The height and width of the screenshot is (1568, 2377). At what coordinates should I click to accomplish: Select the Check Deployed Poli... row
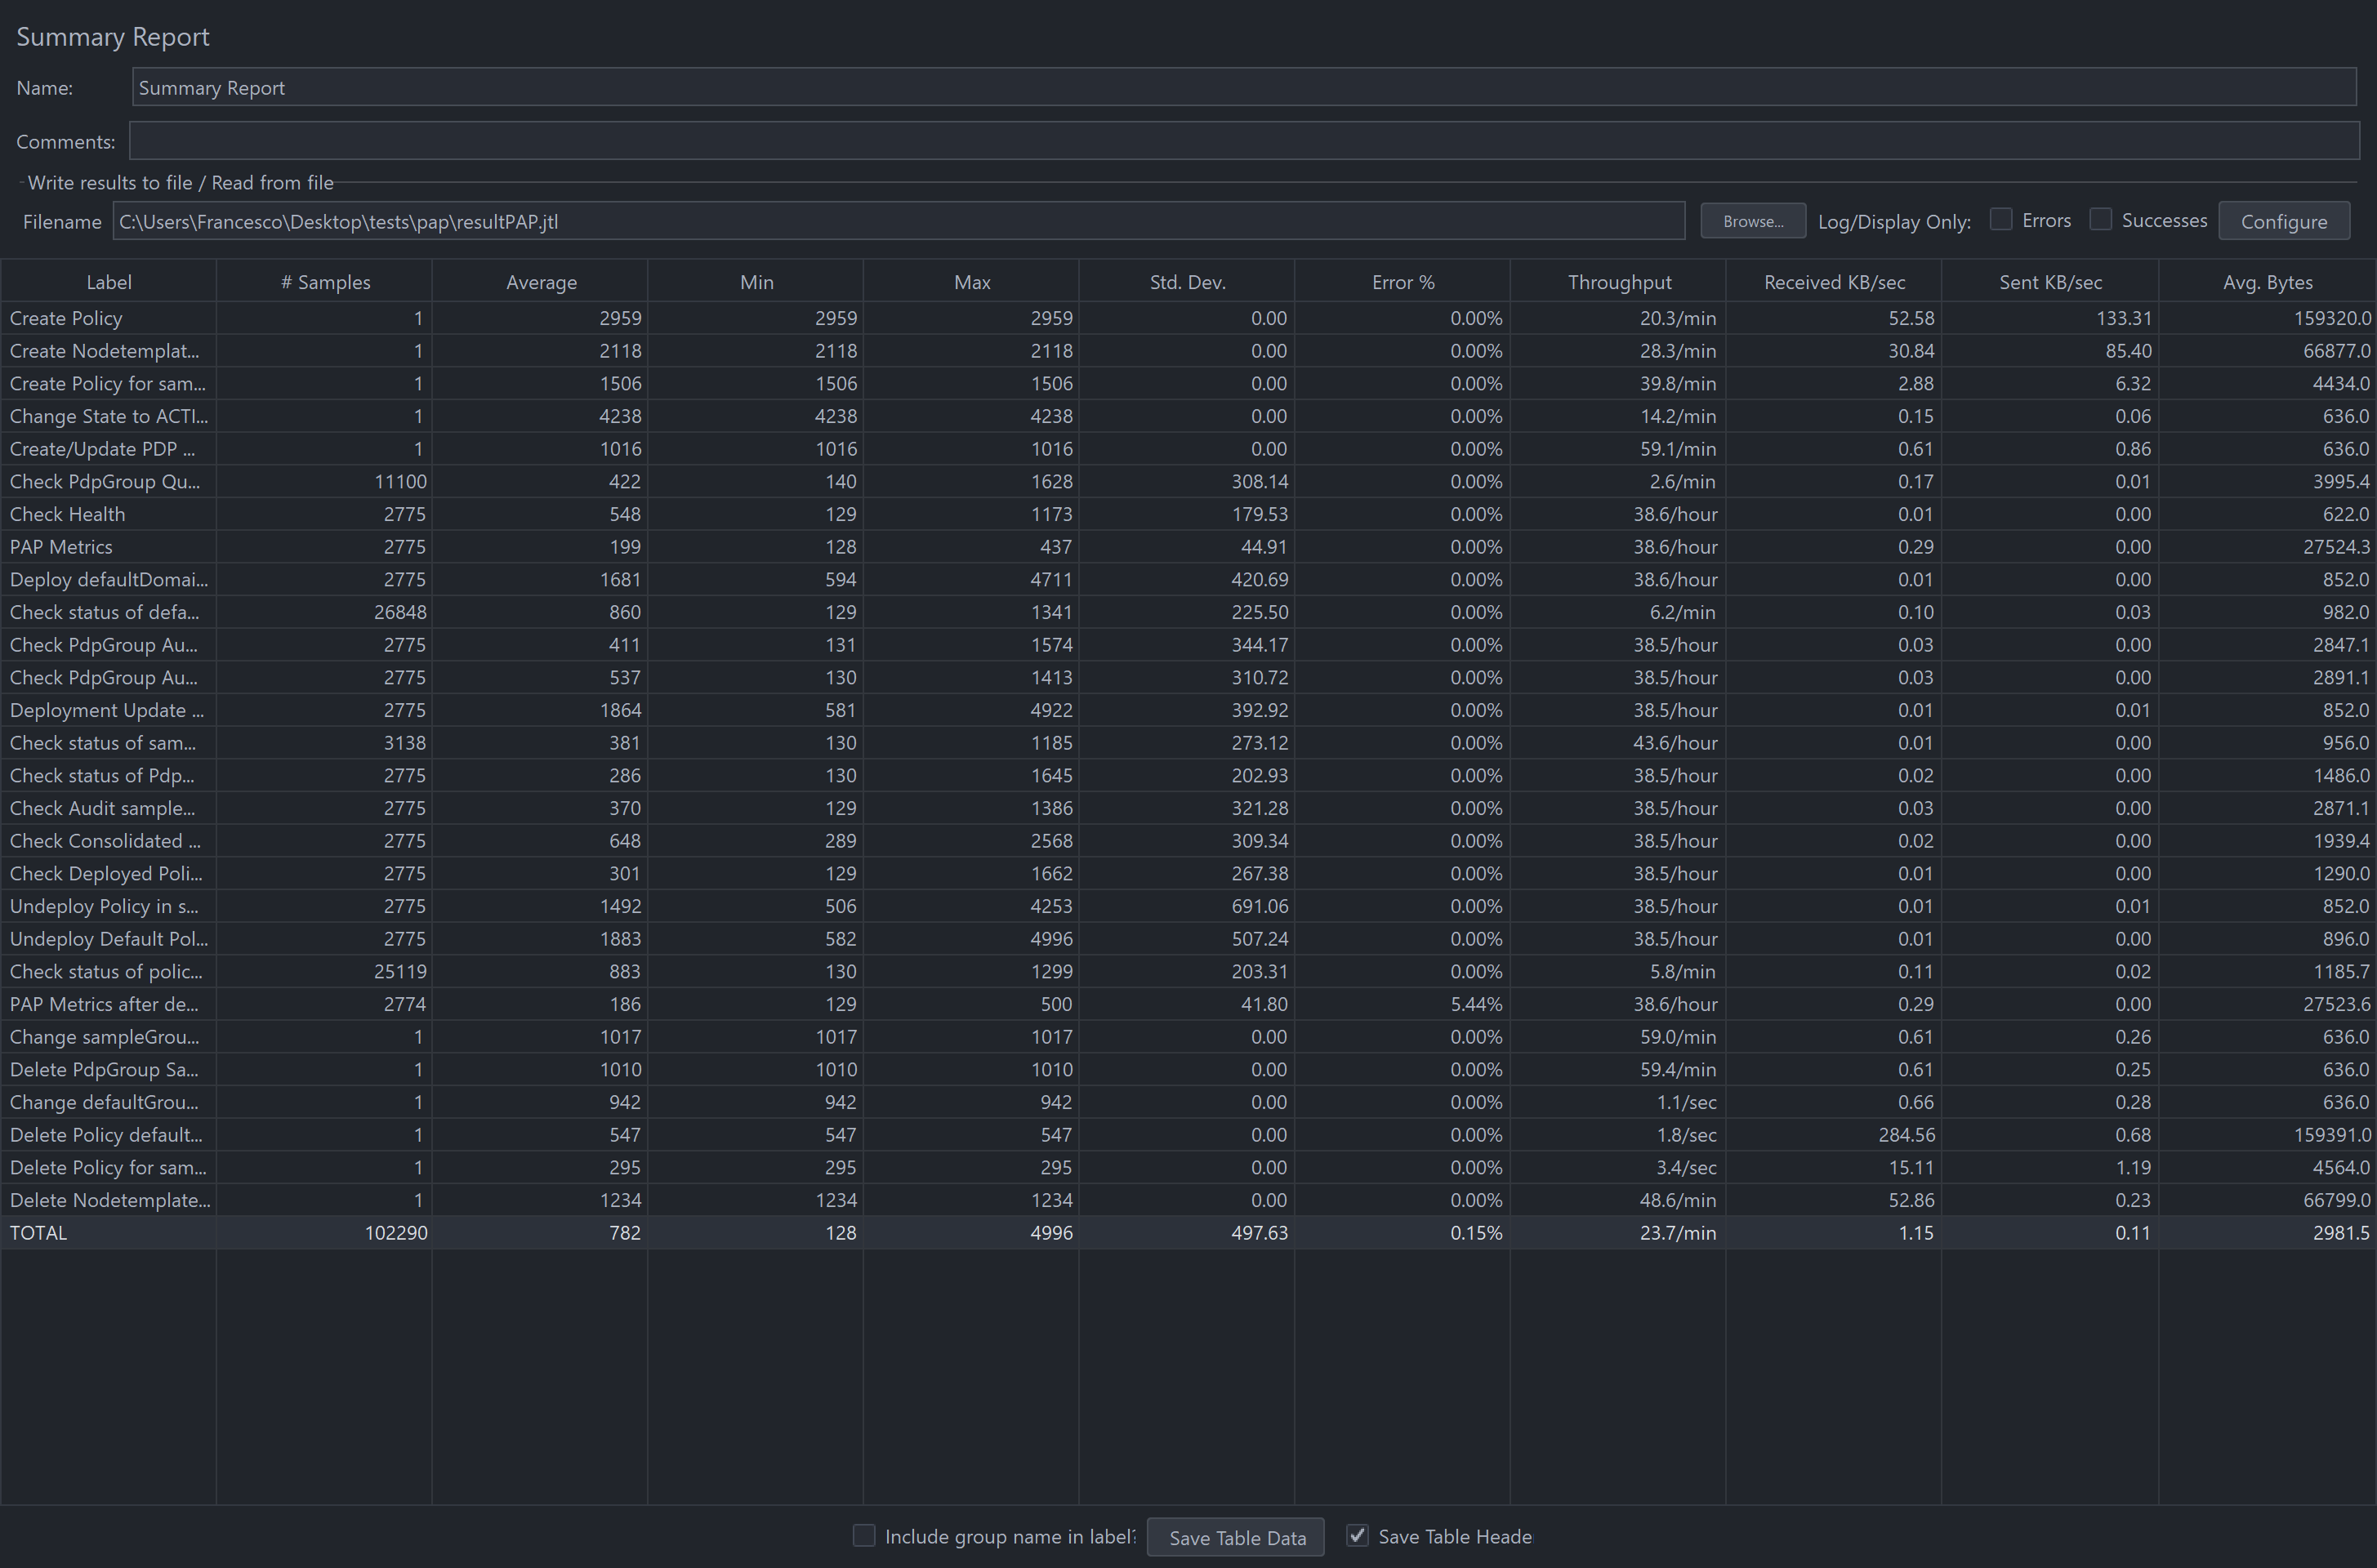(1188, 874)
